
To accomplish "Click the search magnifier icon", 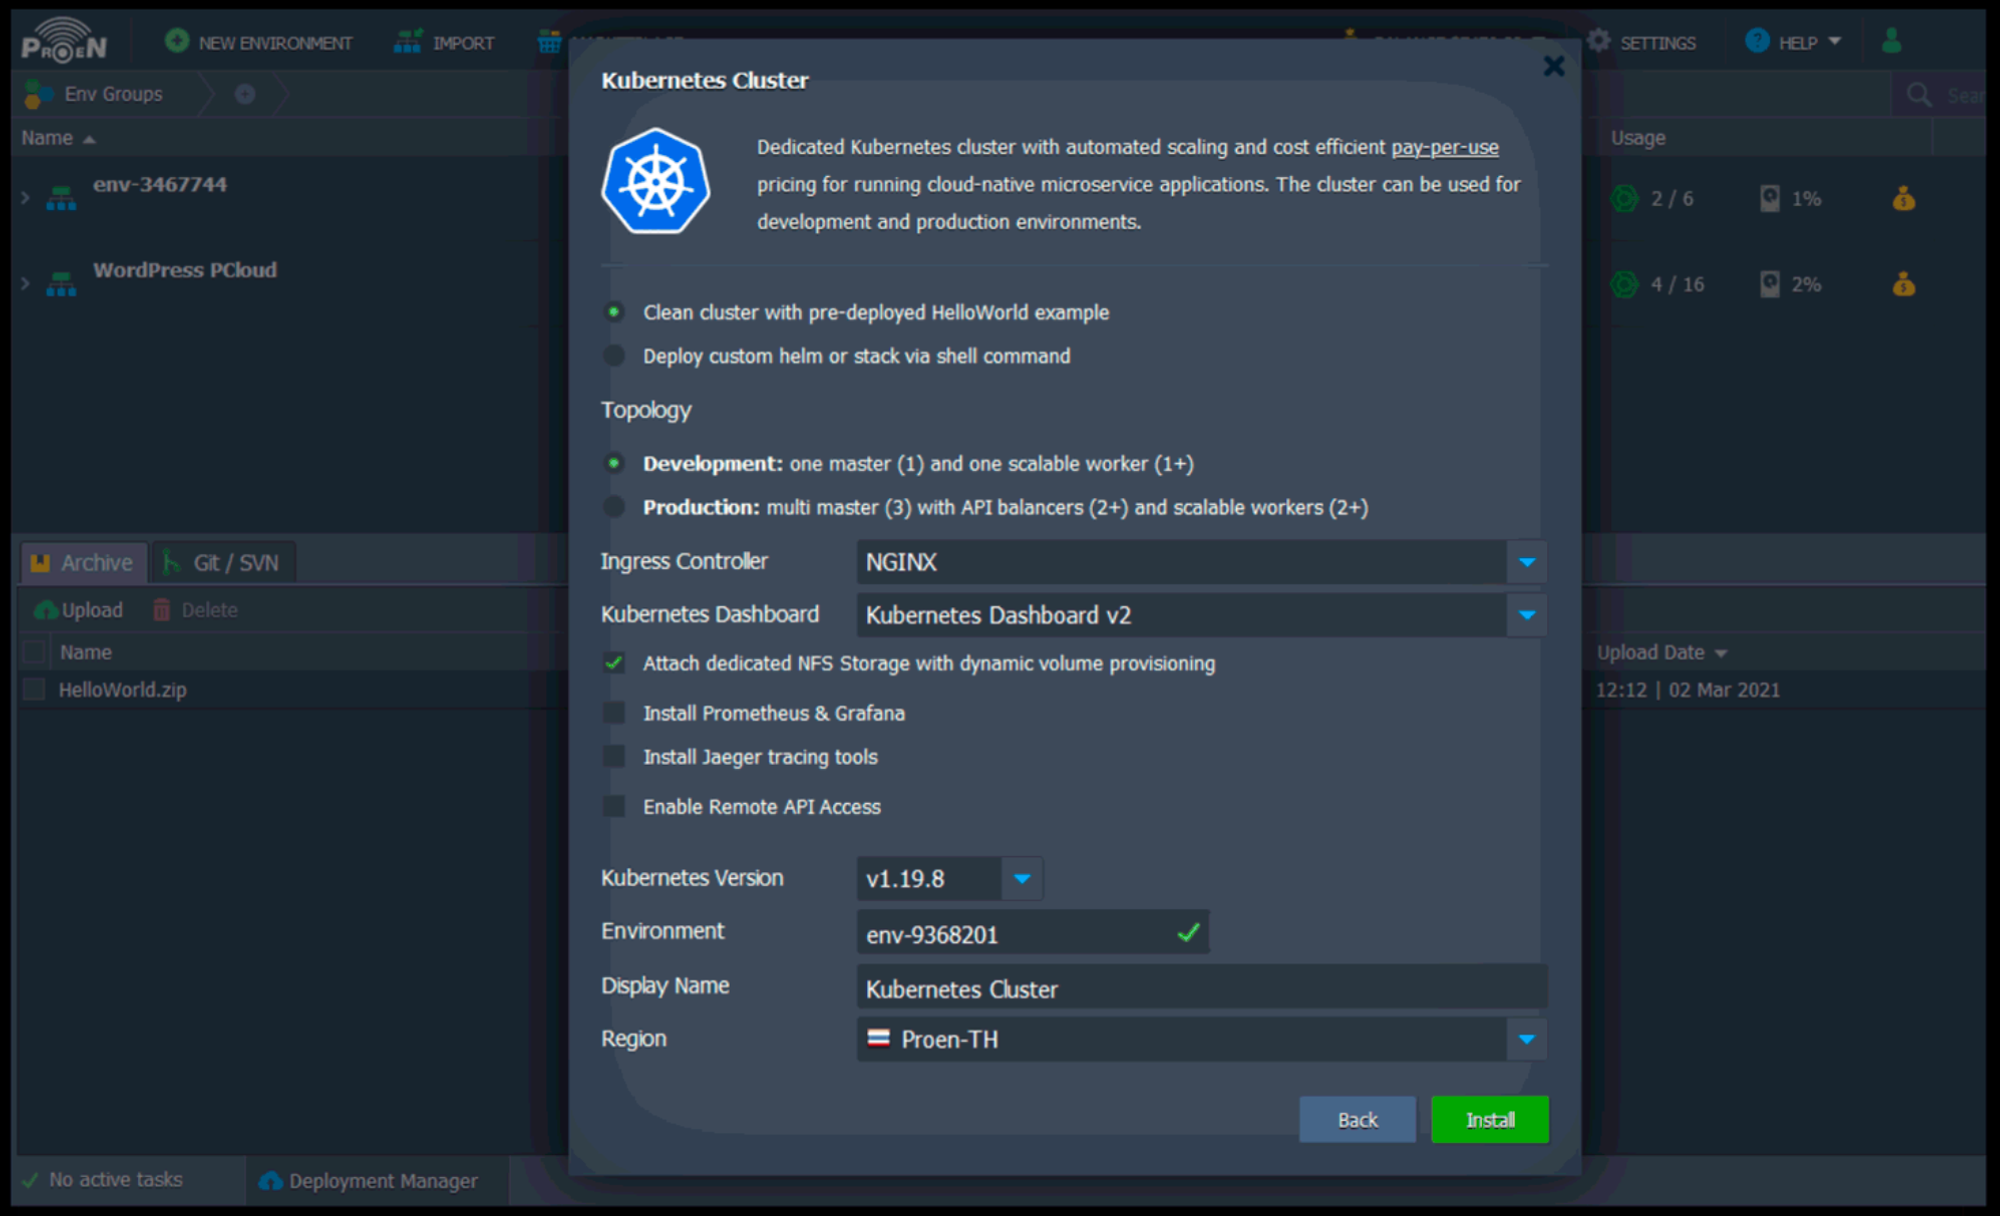I will point(1919,95).
